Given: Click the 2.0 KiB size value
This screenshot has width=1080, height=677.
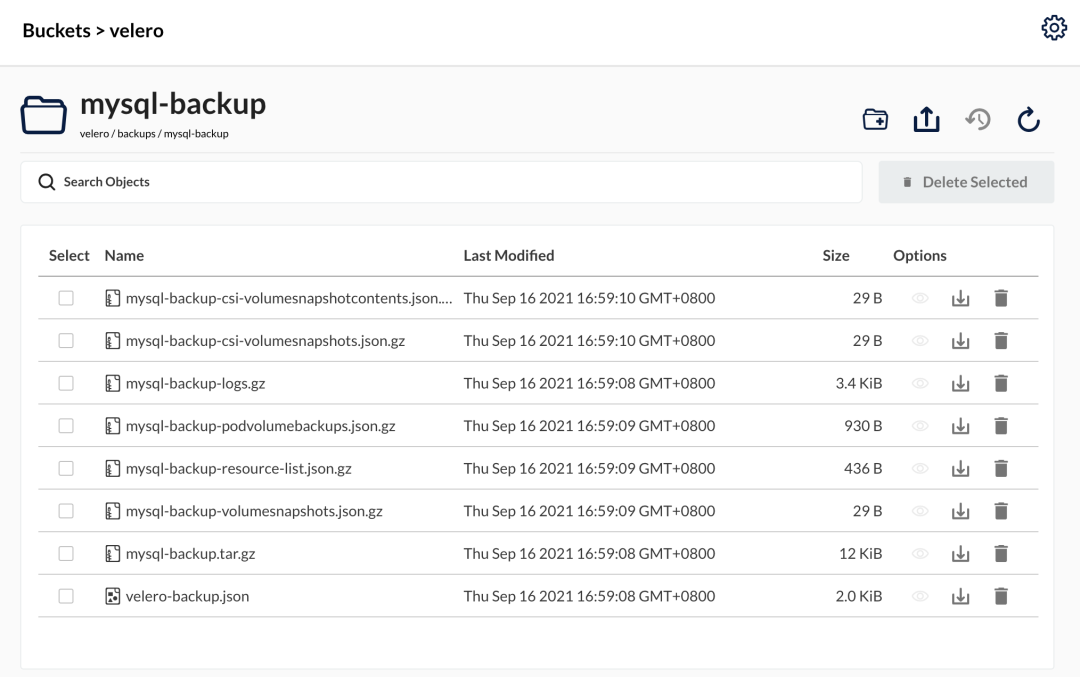Looking at the screenshot, I should point(859,596).
